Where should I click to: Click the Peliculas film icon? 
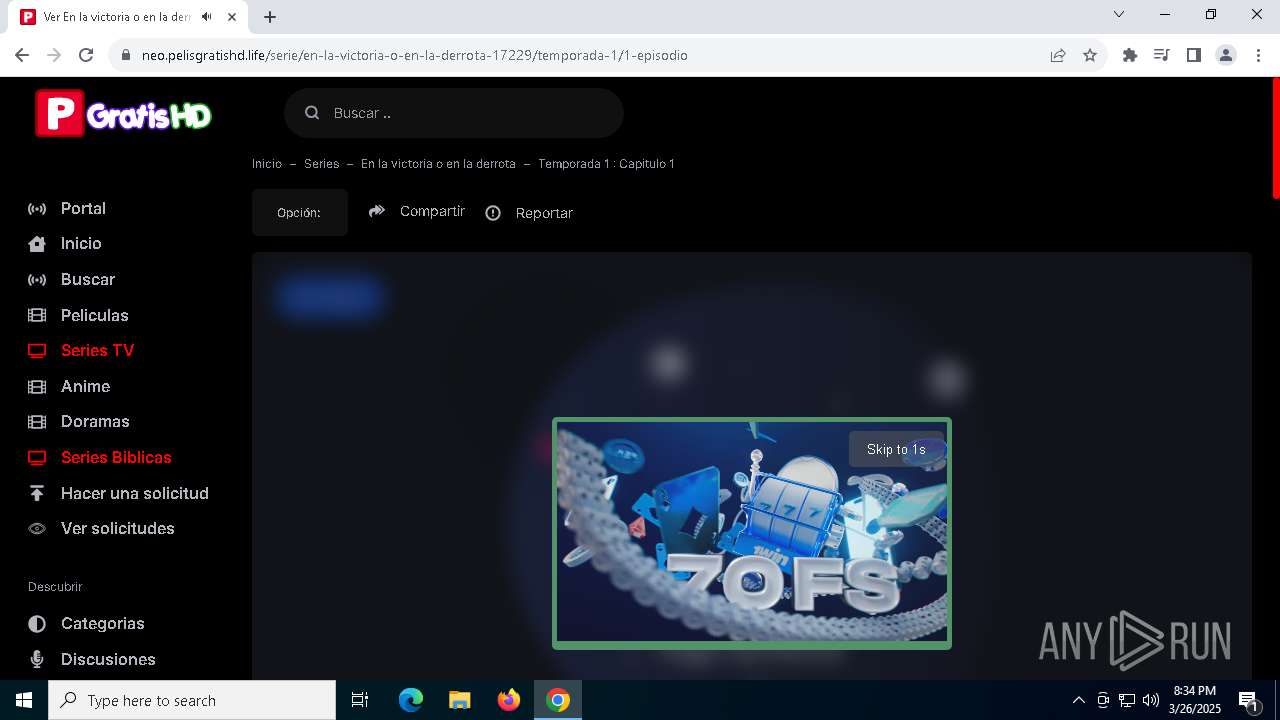tap(37, 315)
